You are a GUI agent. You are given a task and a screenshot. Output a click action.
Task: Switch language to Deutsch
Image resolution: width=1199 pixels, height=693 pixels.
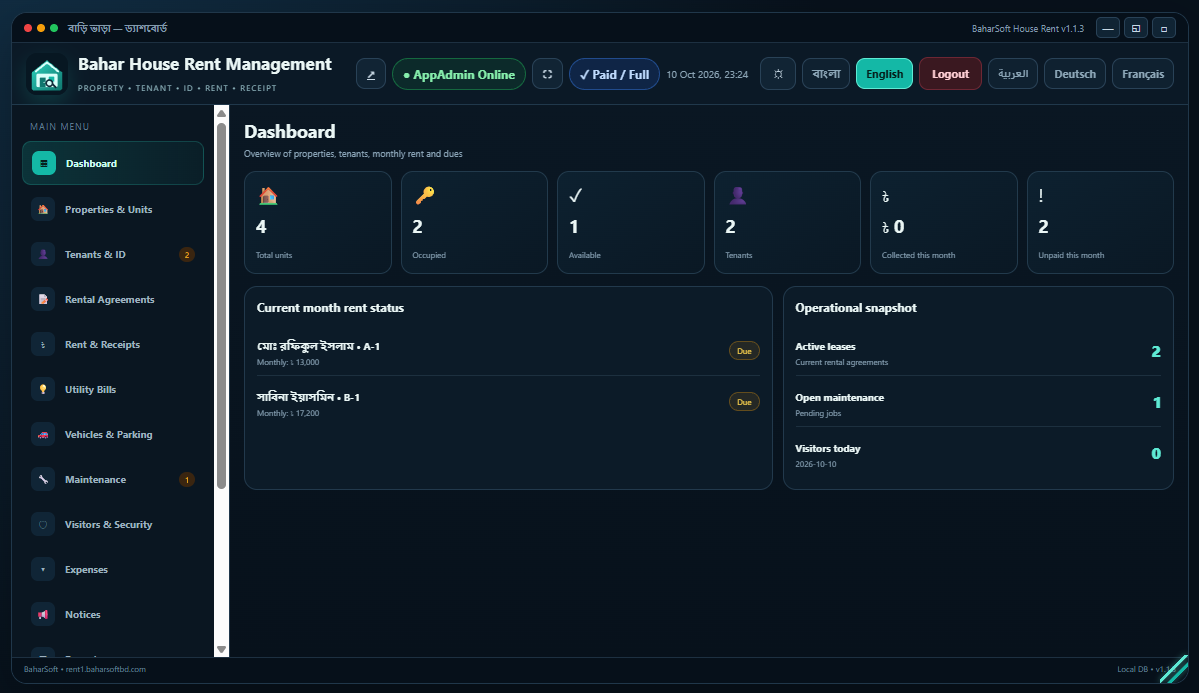(x=1075, y=74)
